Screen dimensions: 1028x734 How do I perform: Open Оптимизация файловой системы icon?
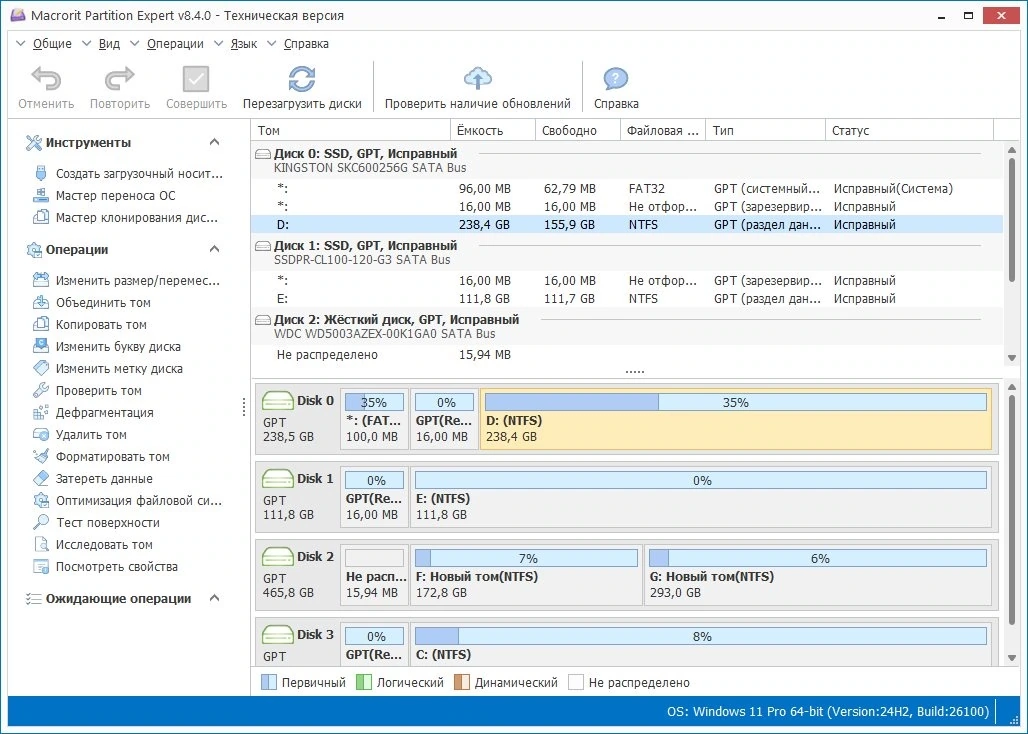pos(41,500)
